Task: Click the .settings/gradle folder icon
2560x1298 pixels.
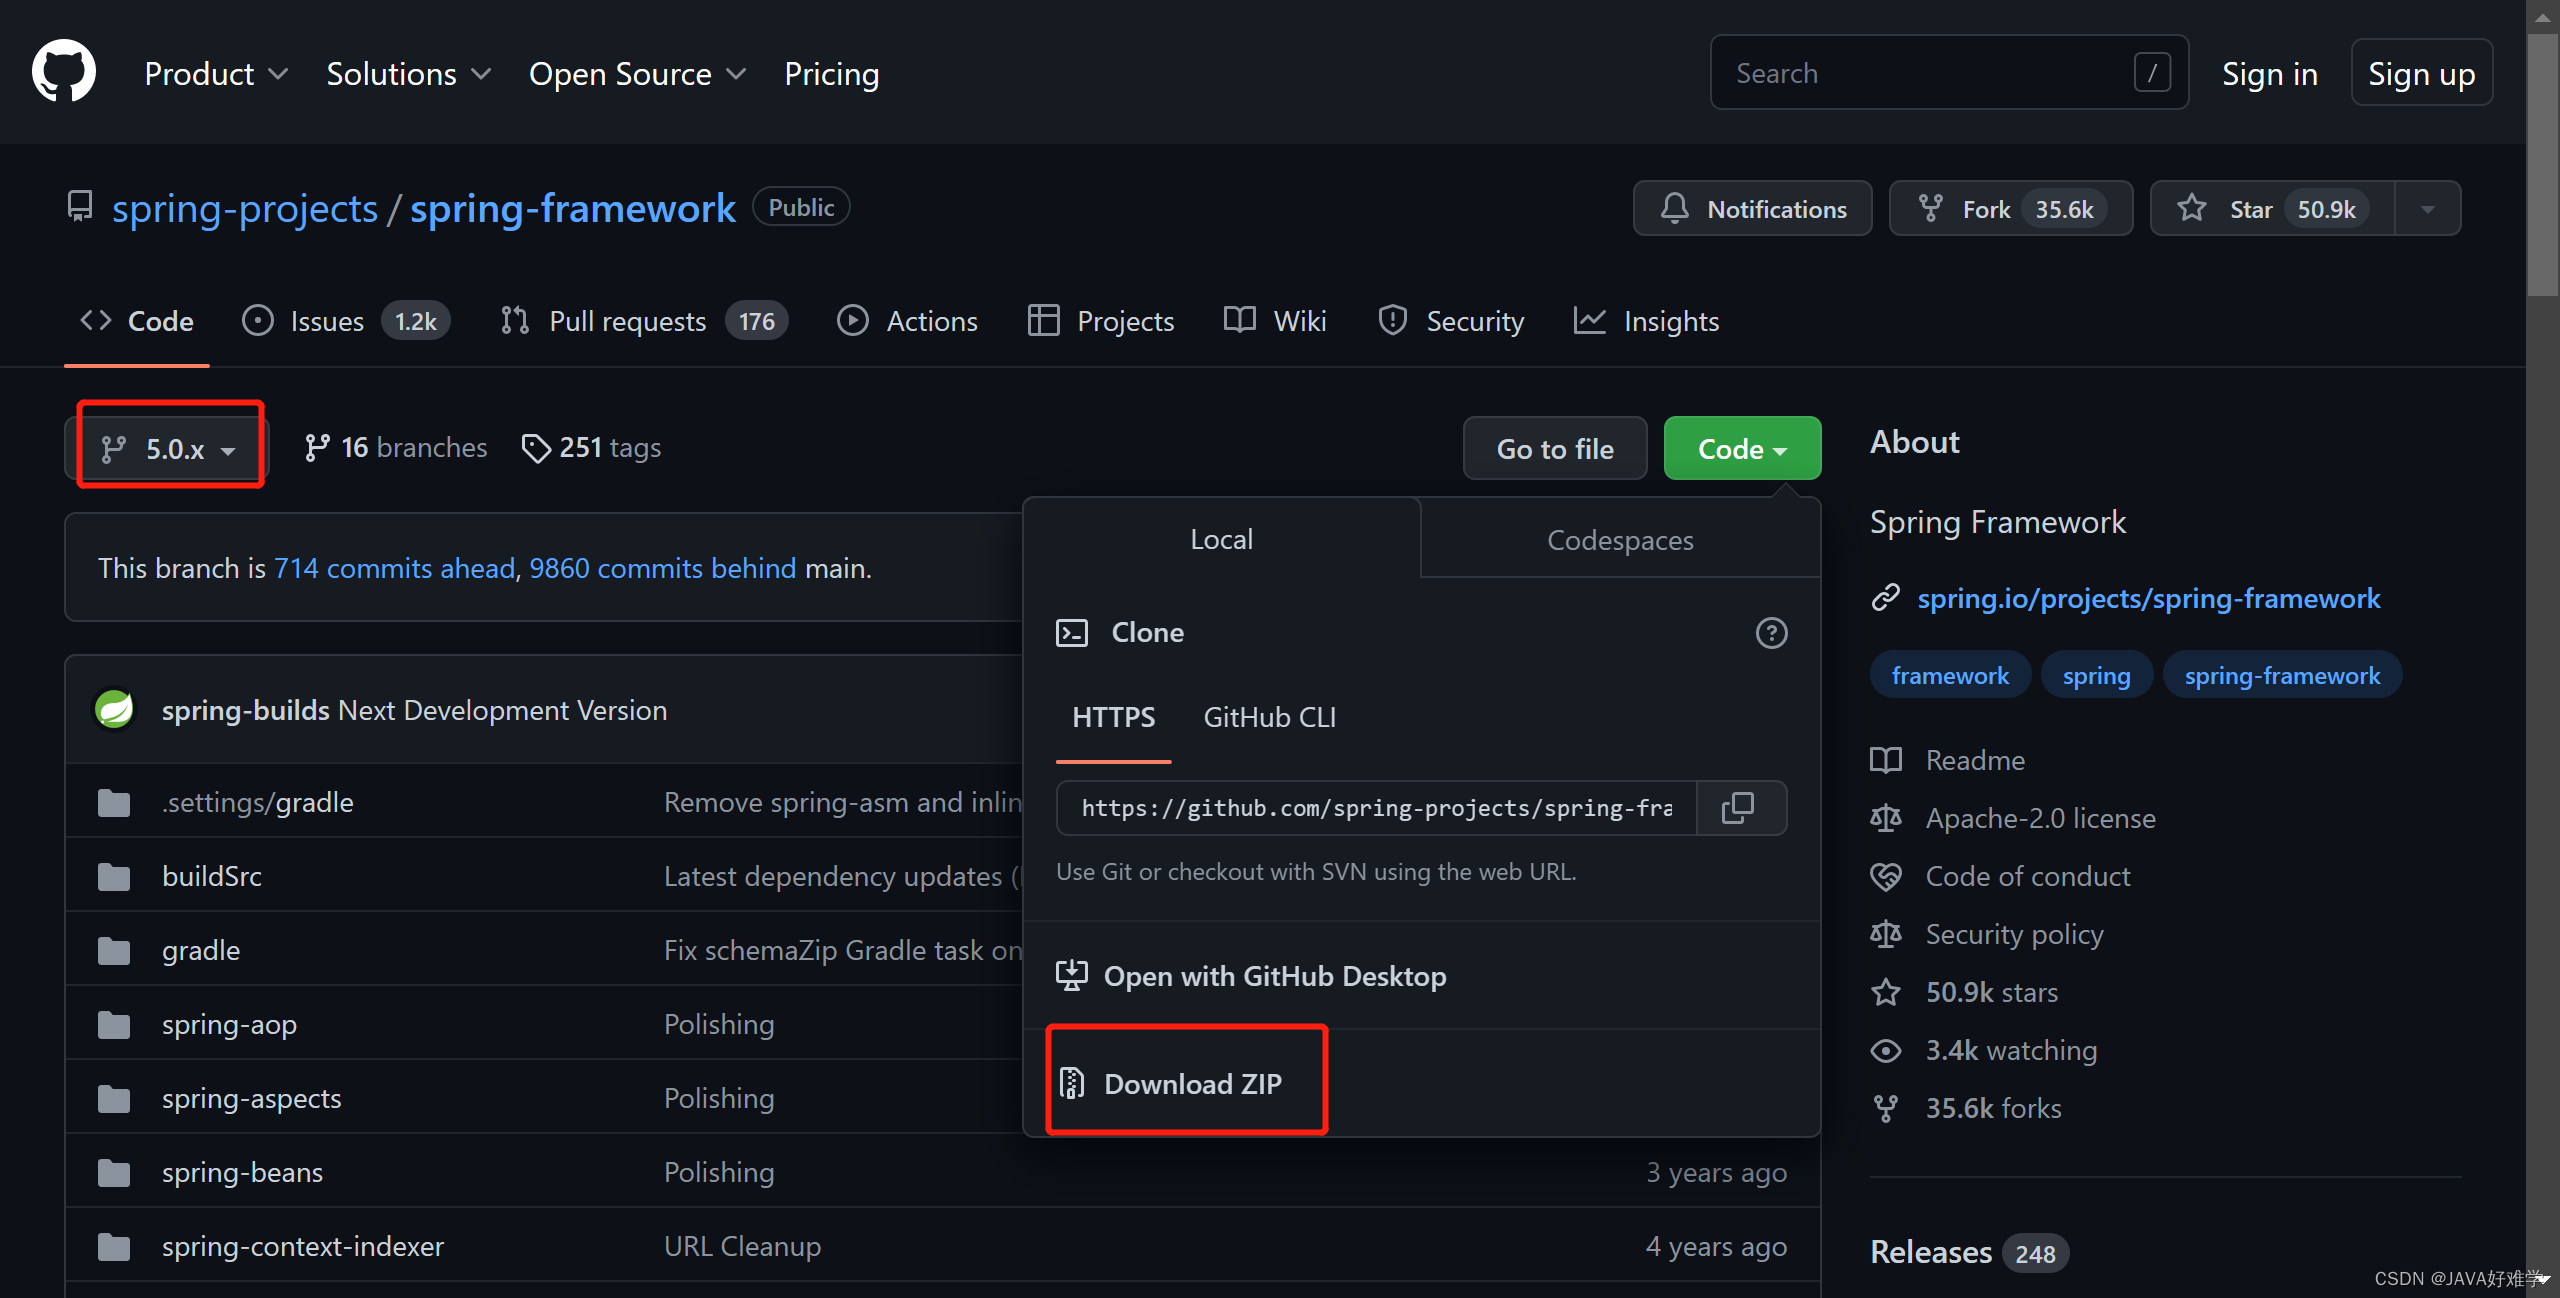Action: 114,802
